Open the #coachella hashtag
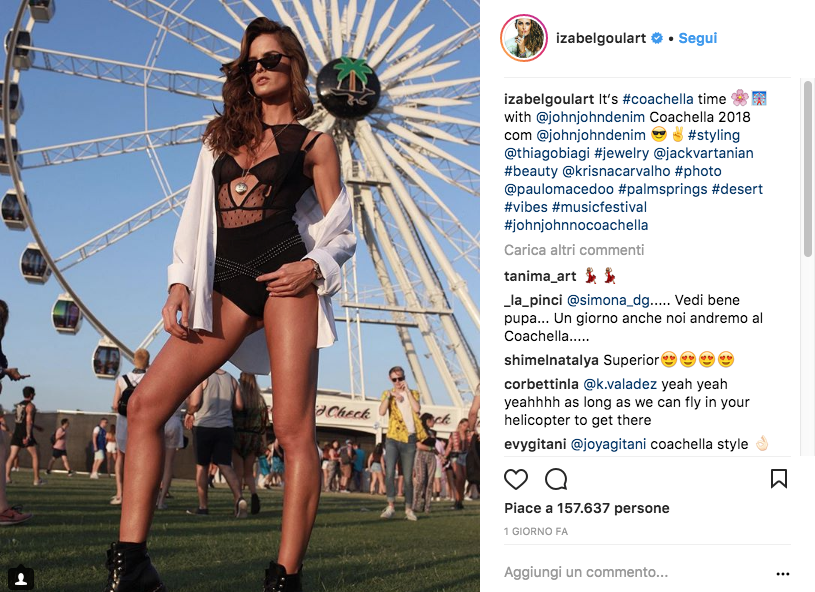 pos(658,99)
